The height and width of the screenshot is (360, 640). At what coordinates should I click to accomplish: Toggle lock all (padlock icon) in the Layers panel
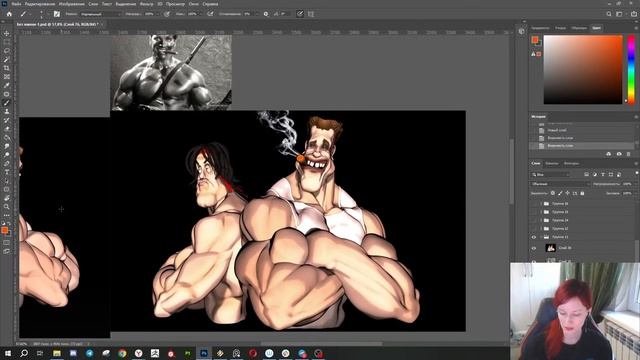click(582, 193)
